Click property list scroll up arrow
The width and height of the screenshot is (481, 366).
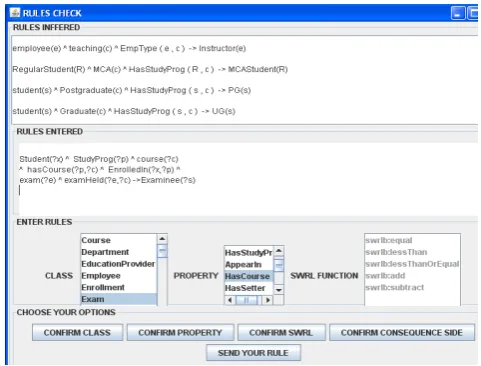pos(279,250)
